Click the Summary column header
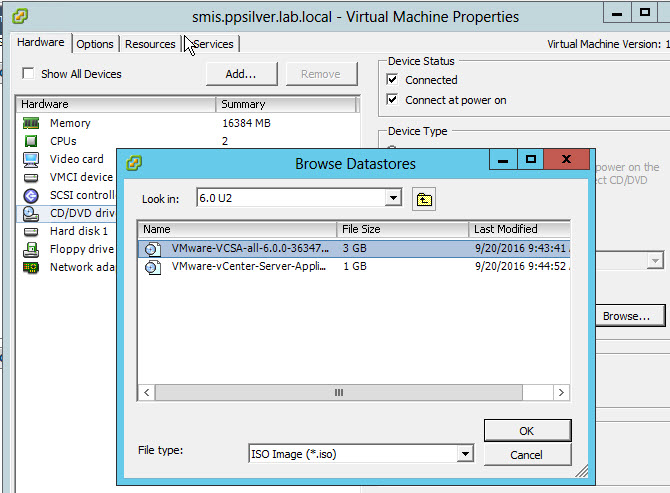The height and width of the screenshot is (493, 670). click(286, 104)
